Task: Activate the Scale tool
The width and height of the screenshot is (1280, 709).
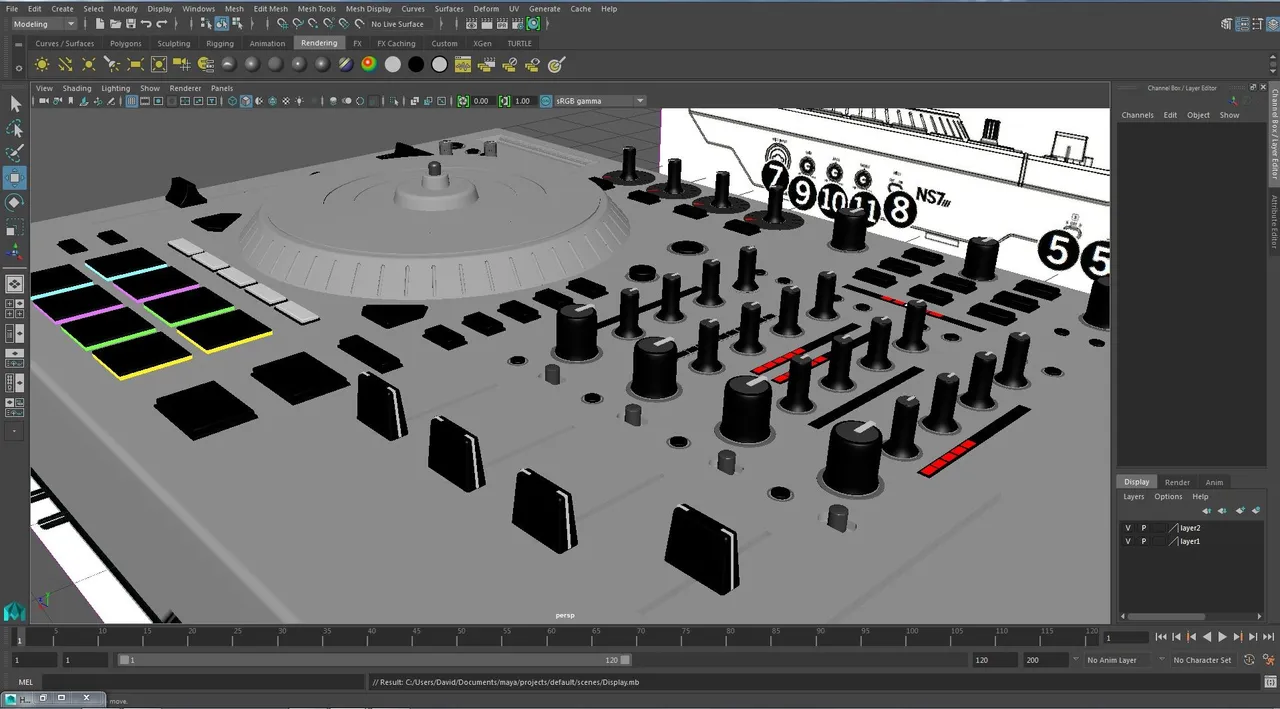Action: [x=15, y=227]
